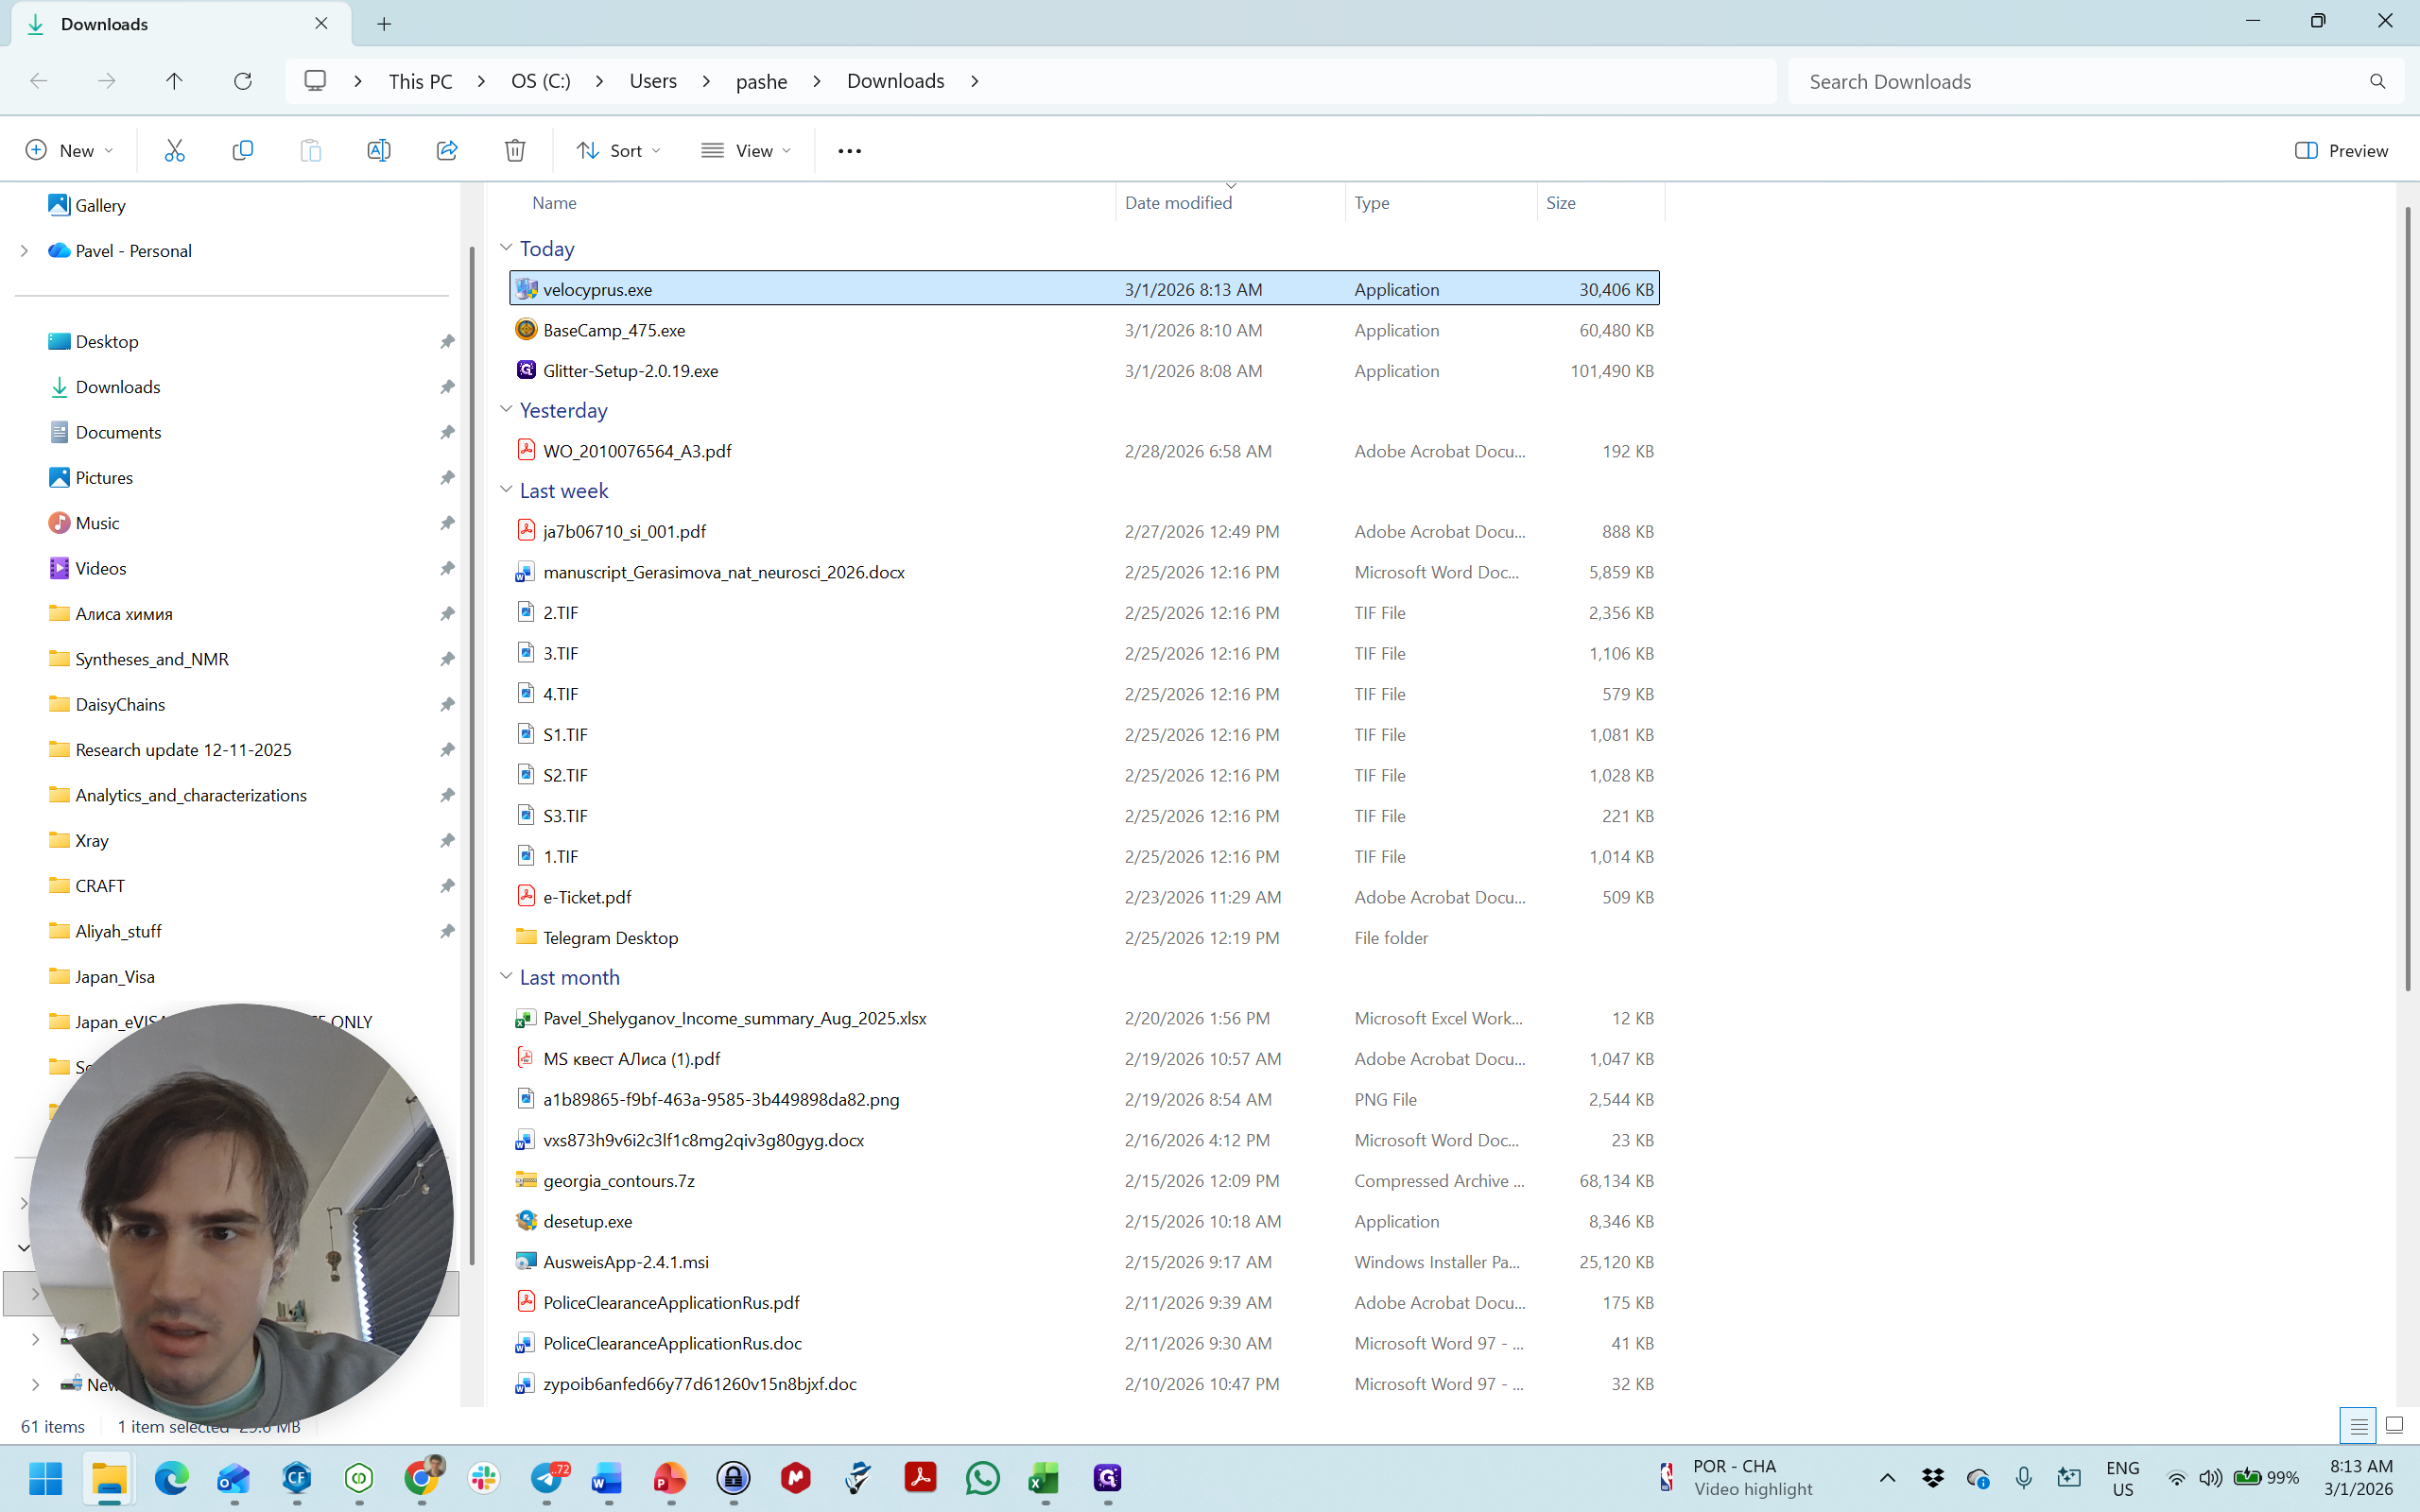
Task: Add a new tab with plus button
Action: pyautogui.click(x=384, y=24)
